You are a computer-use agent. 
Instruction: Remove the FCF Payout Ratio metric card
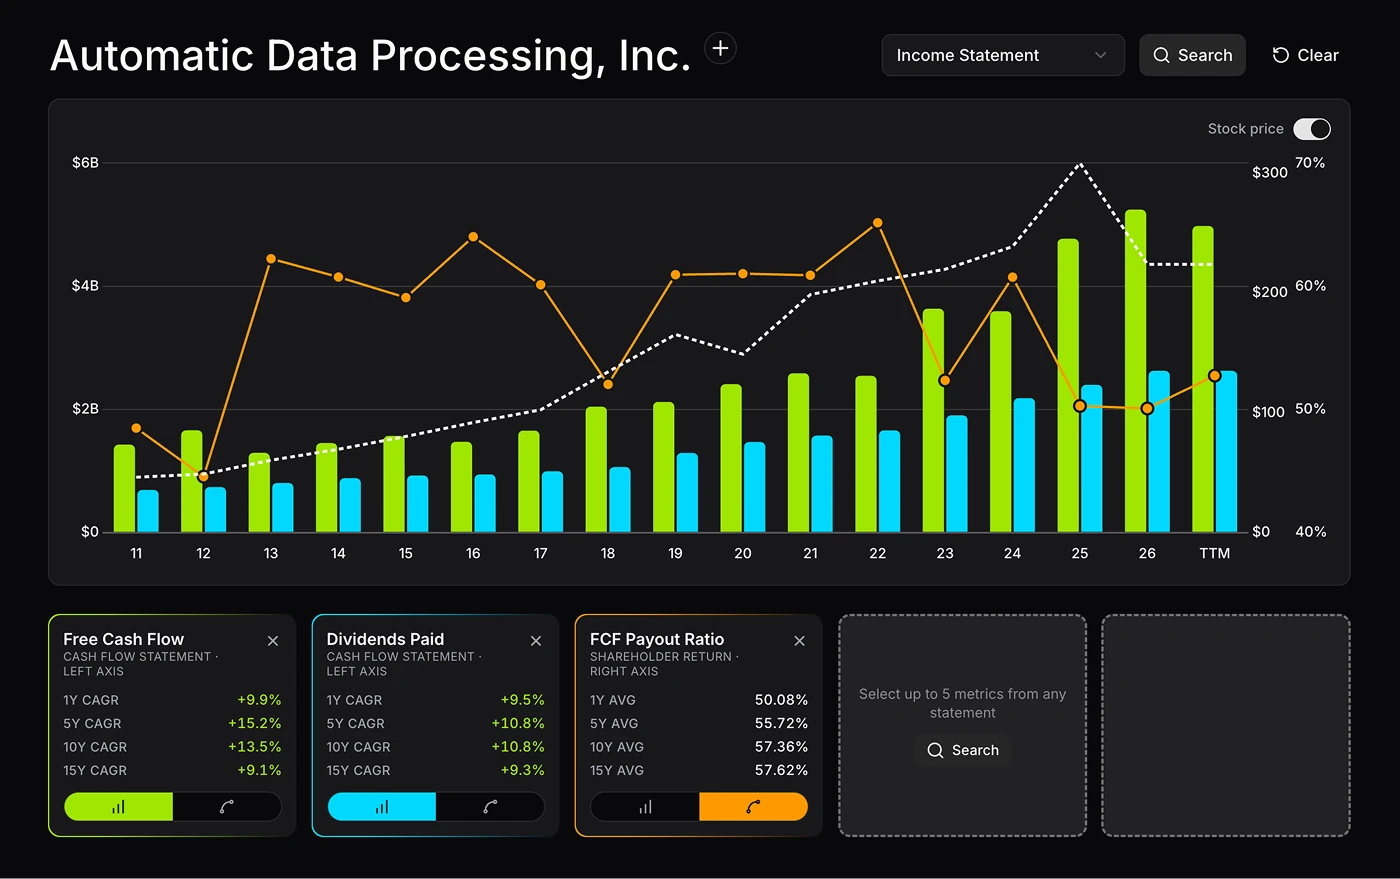tap(799, 641)
